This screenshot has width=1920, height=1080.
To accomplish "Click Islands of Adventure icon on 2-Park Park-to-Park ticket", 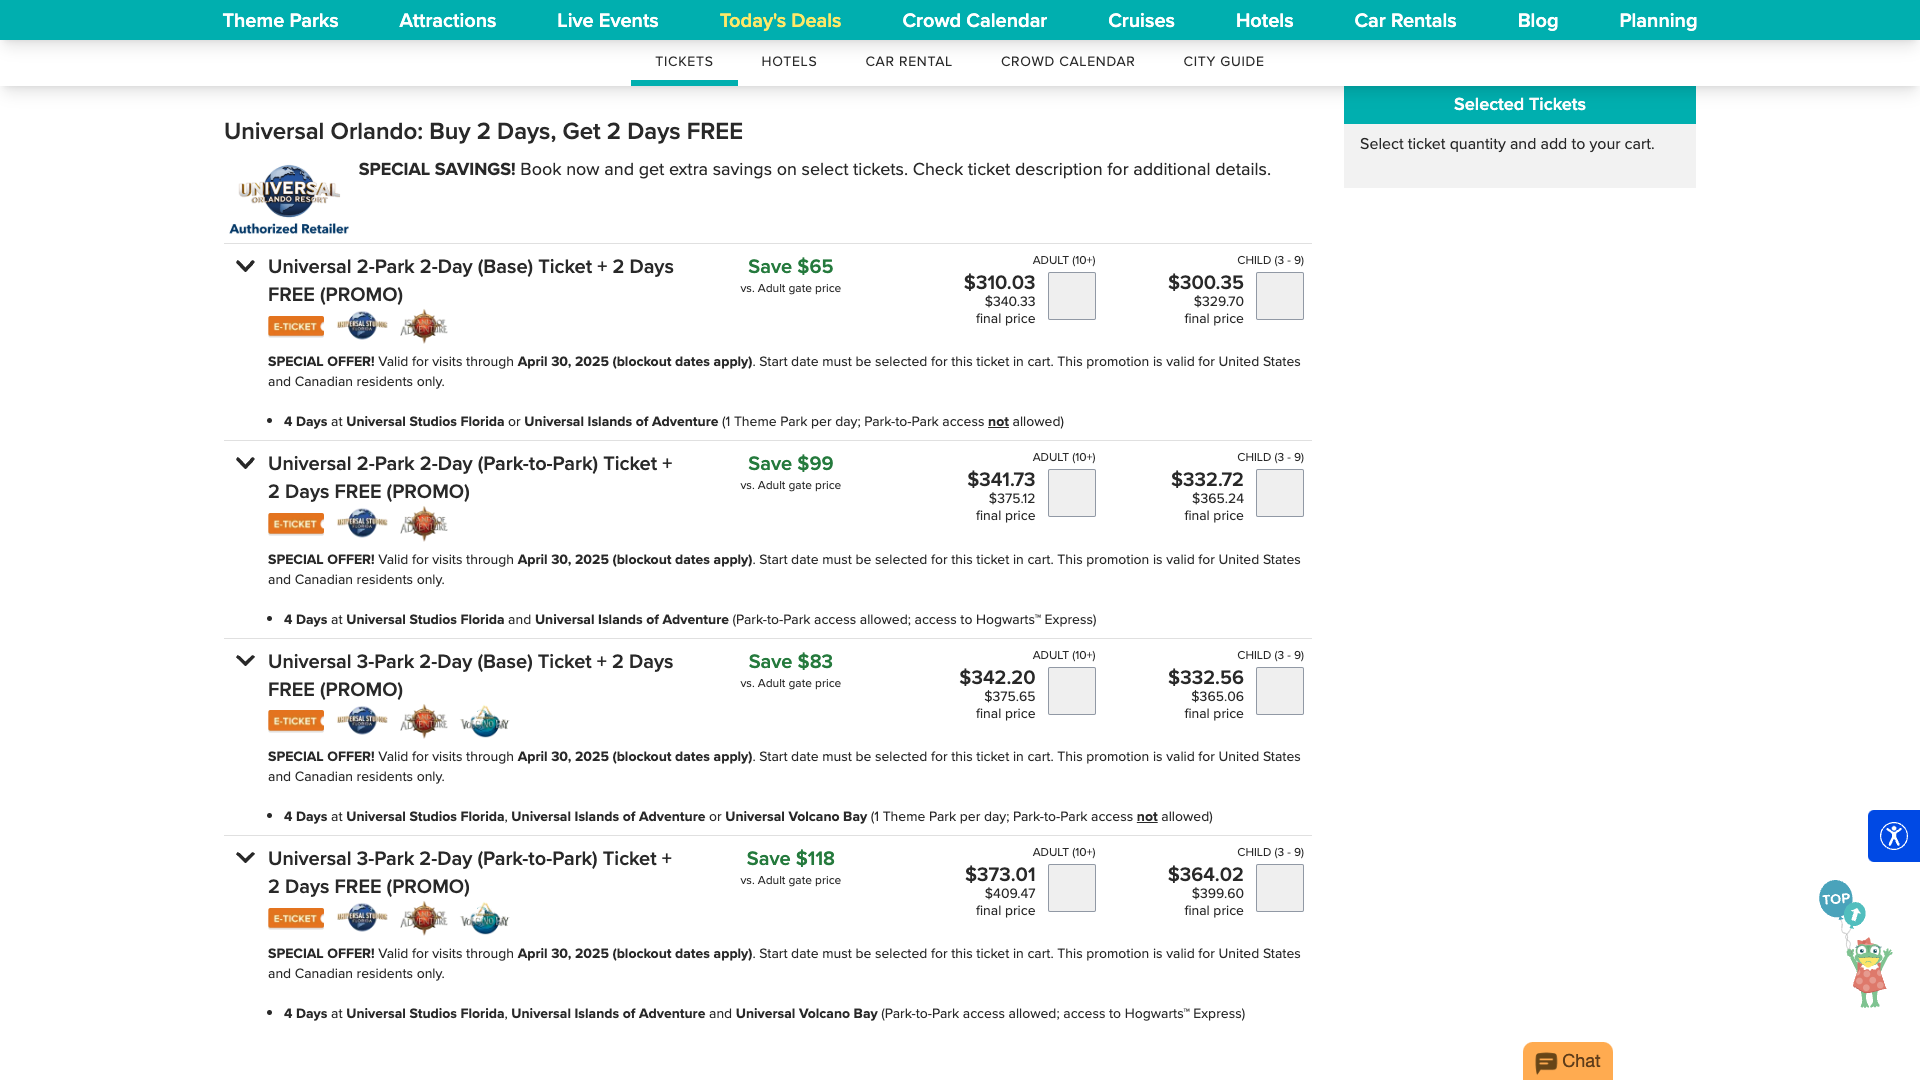I will click(424, 523).
